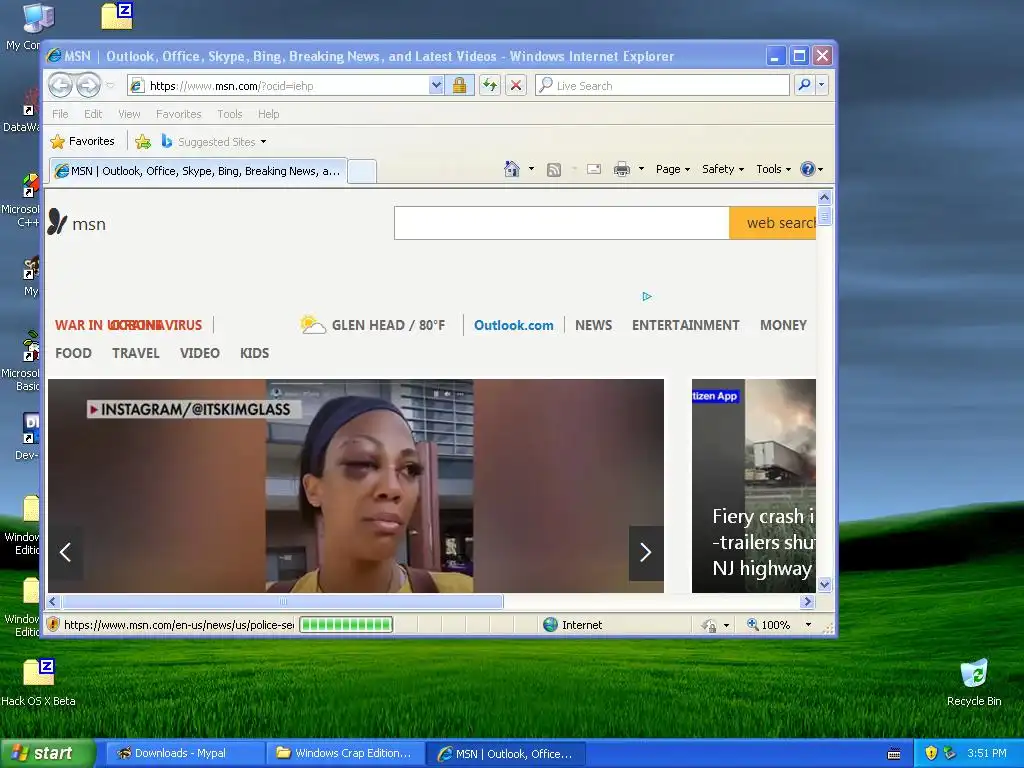The width and height of the screenshot is (1024, 768).
Task: Click the web search button
Action: [773, 223]
